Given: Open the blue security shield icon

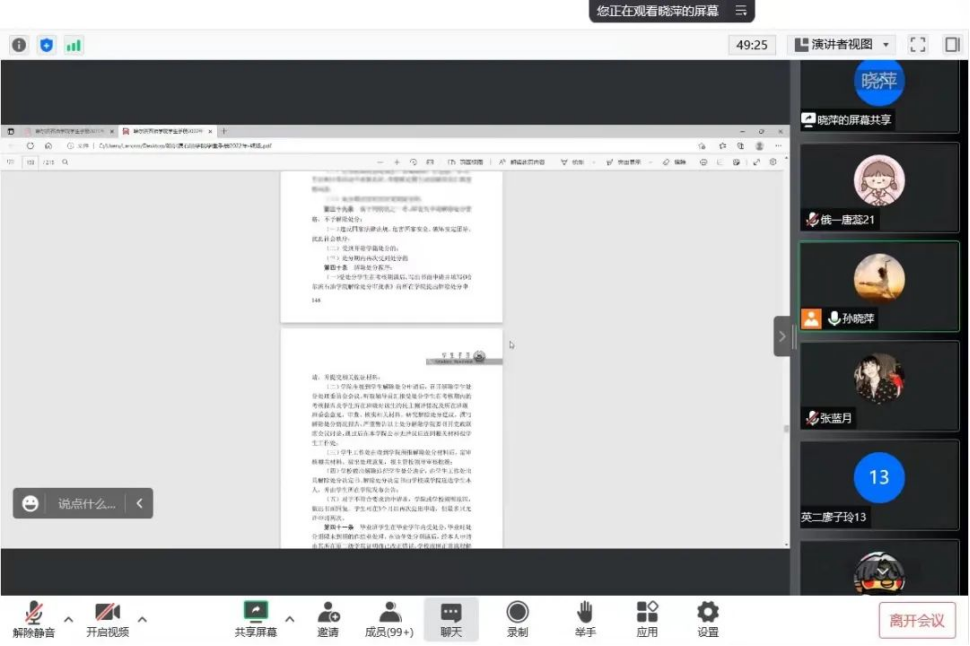Looking at the screenshot, I should click(x=46, y=45).
